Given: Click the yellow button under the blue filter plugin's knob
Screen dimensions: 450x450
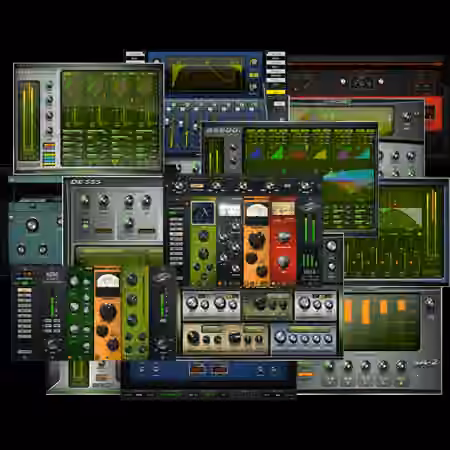Looking at the screenshot, I should tap(253, 75).
